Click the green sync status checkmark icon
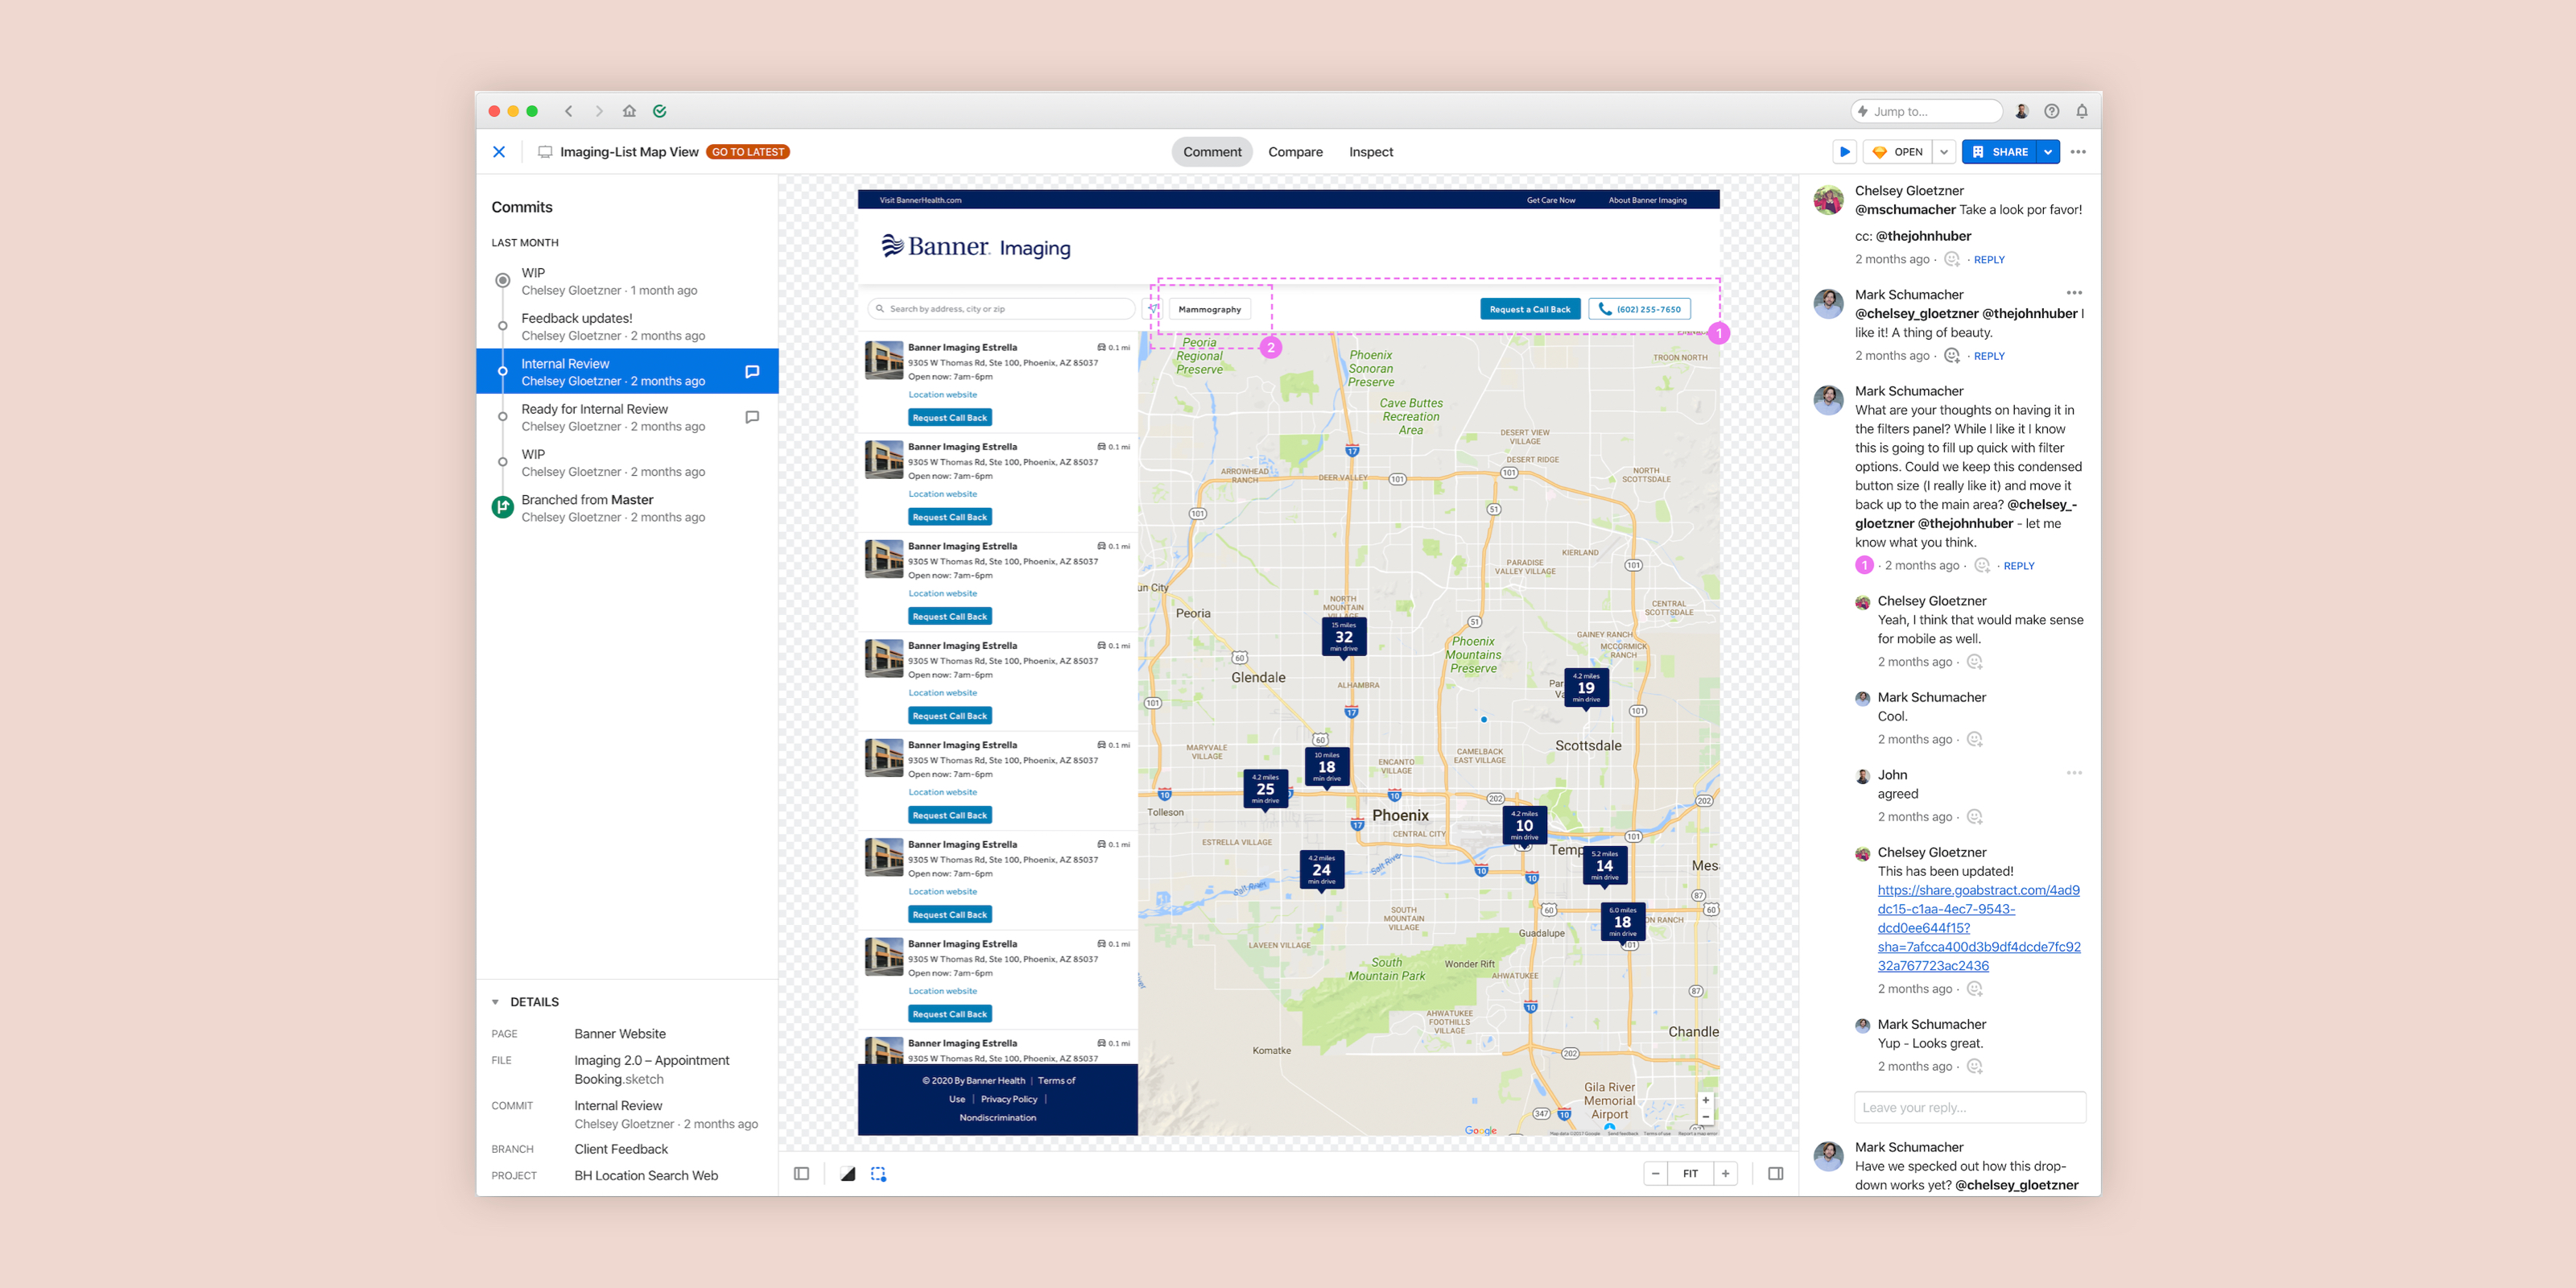This screenshot has width=2576, height=1288. coord(660,111)
